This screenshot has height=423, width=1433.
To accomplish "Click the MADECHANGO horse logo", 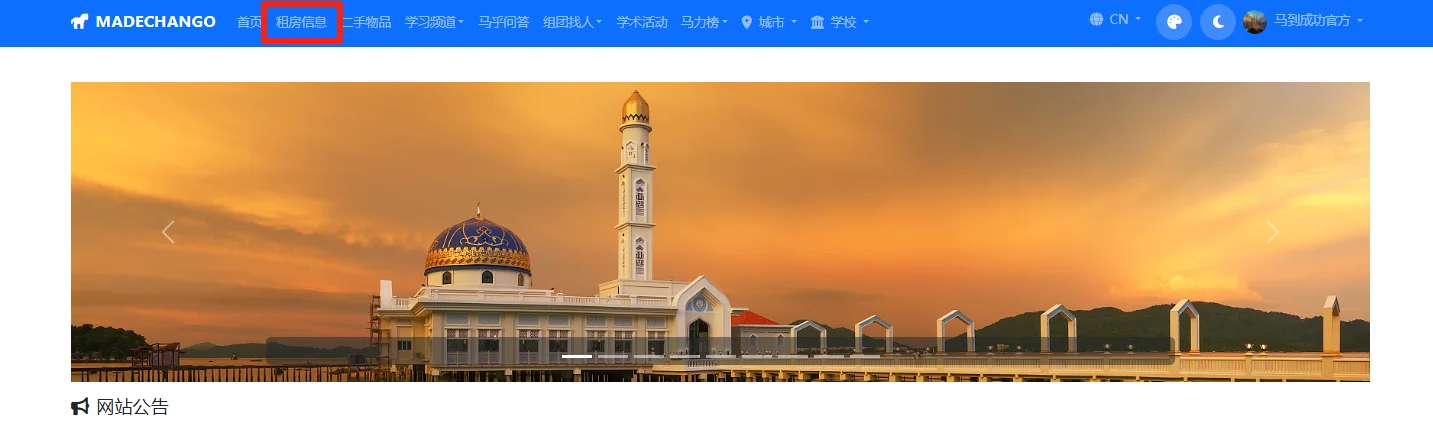I will click(x=80, y=21).
